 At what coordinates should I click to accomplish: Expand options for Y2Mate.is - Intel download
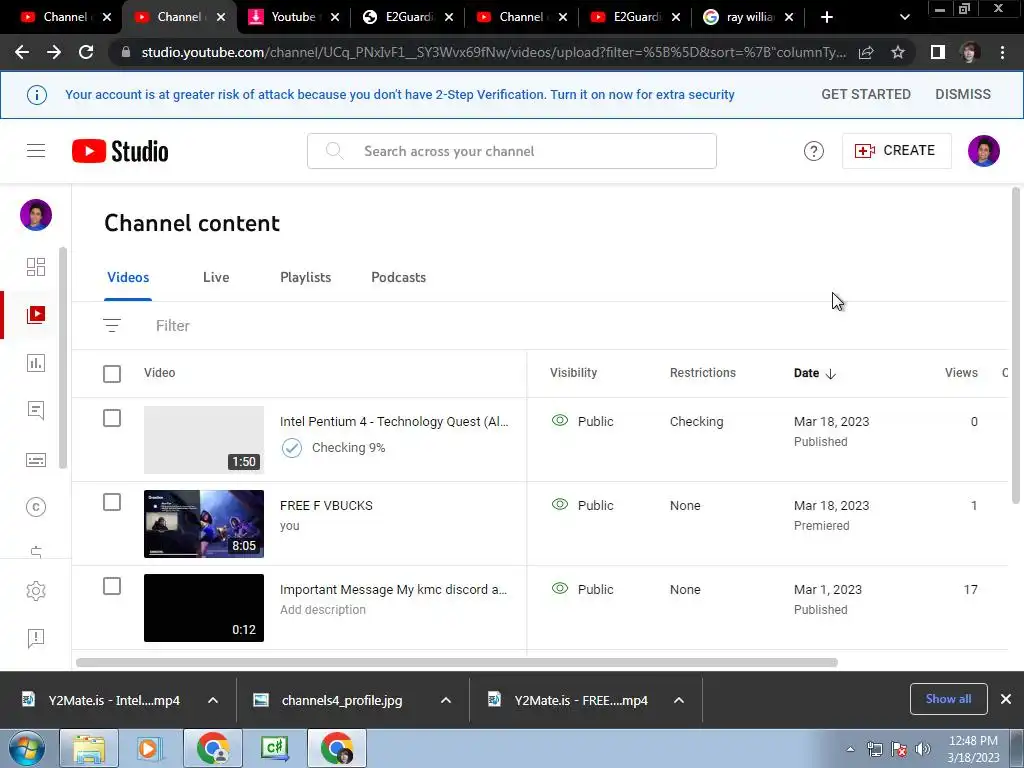point(213,700)
